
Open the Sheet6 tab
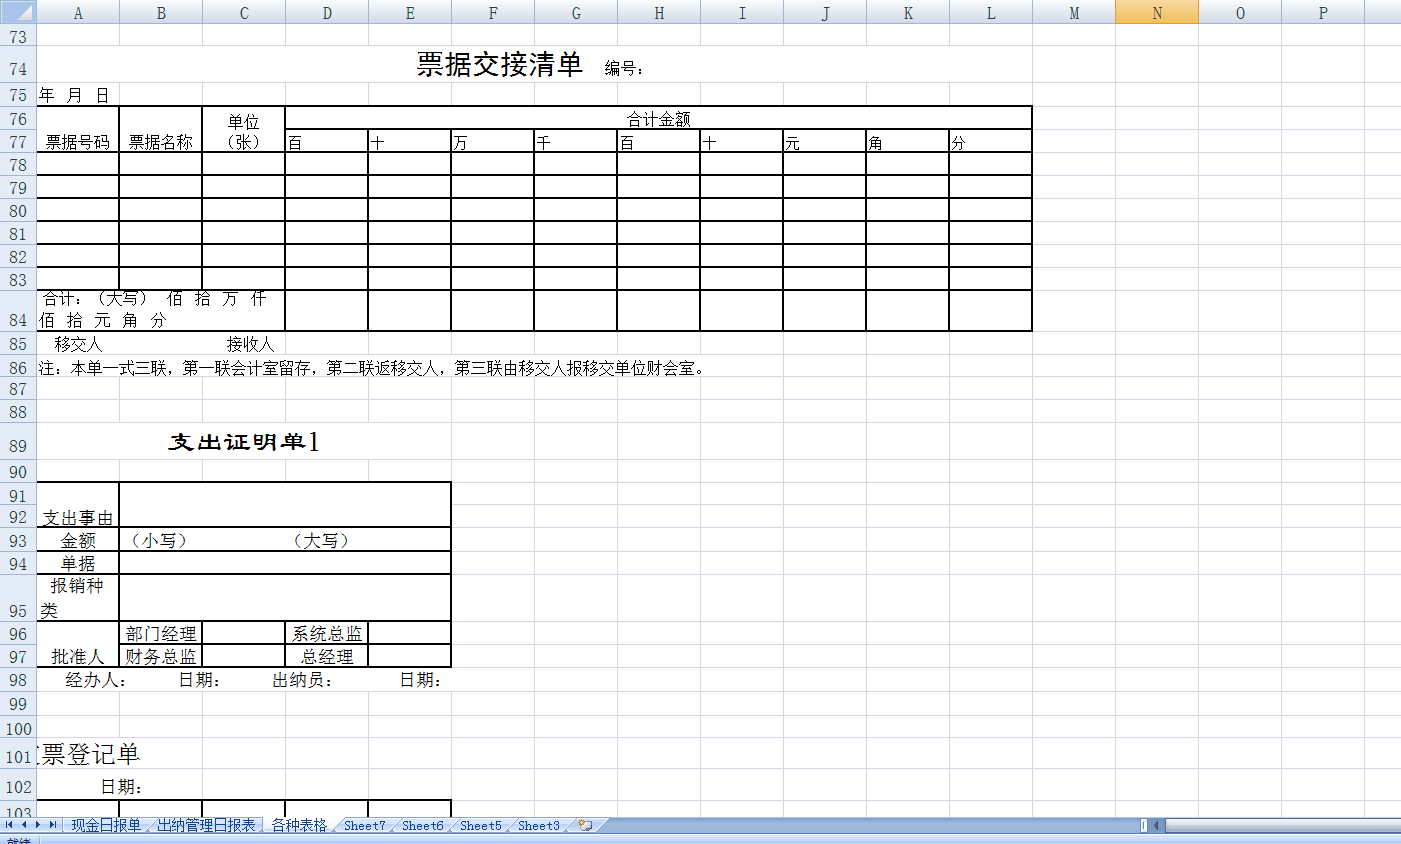pyautogui.click(x=422, y=825)
